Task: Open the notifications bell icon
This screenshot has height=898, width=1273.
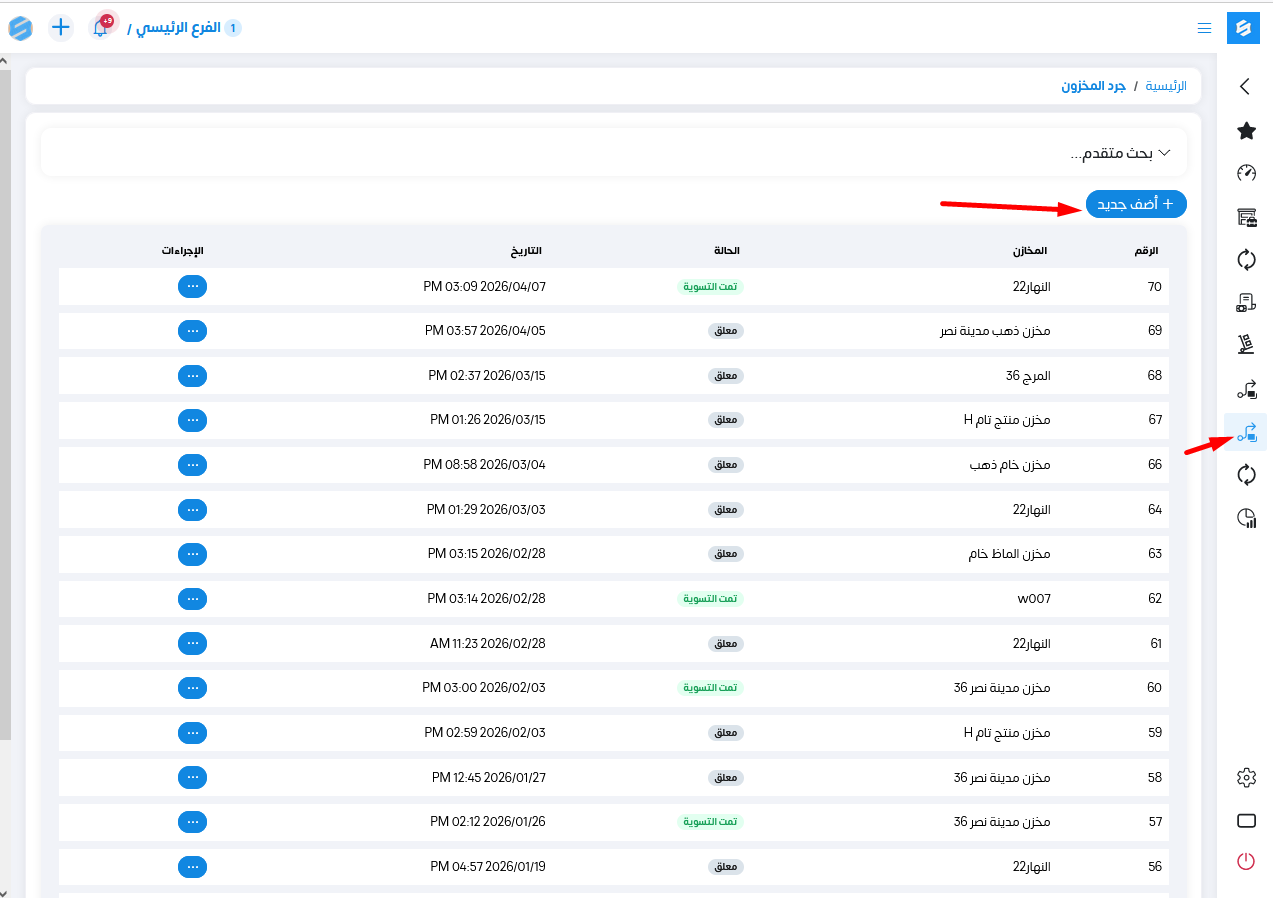Action: coord(100,27)
